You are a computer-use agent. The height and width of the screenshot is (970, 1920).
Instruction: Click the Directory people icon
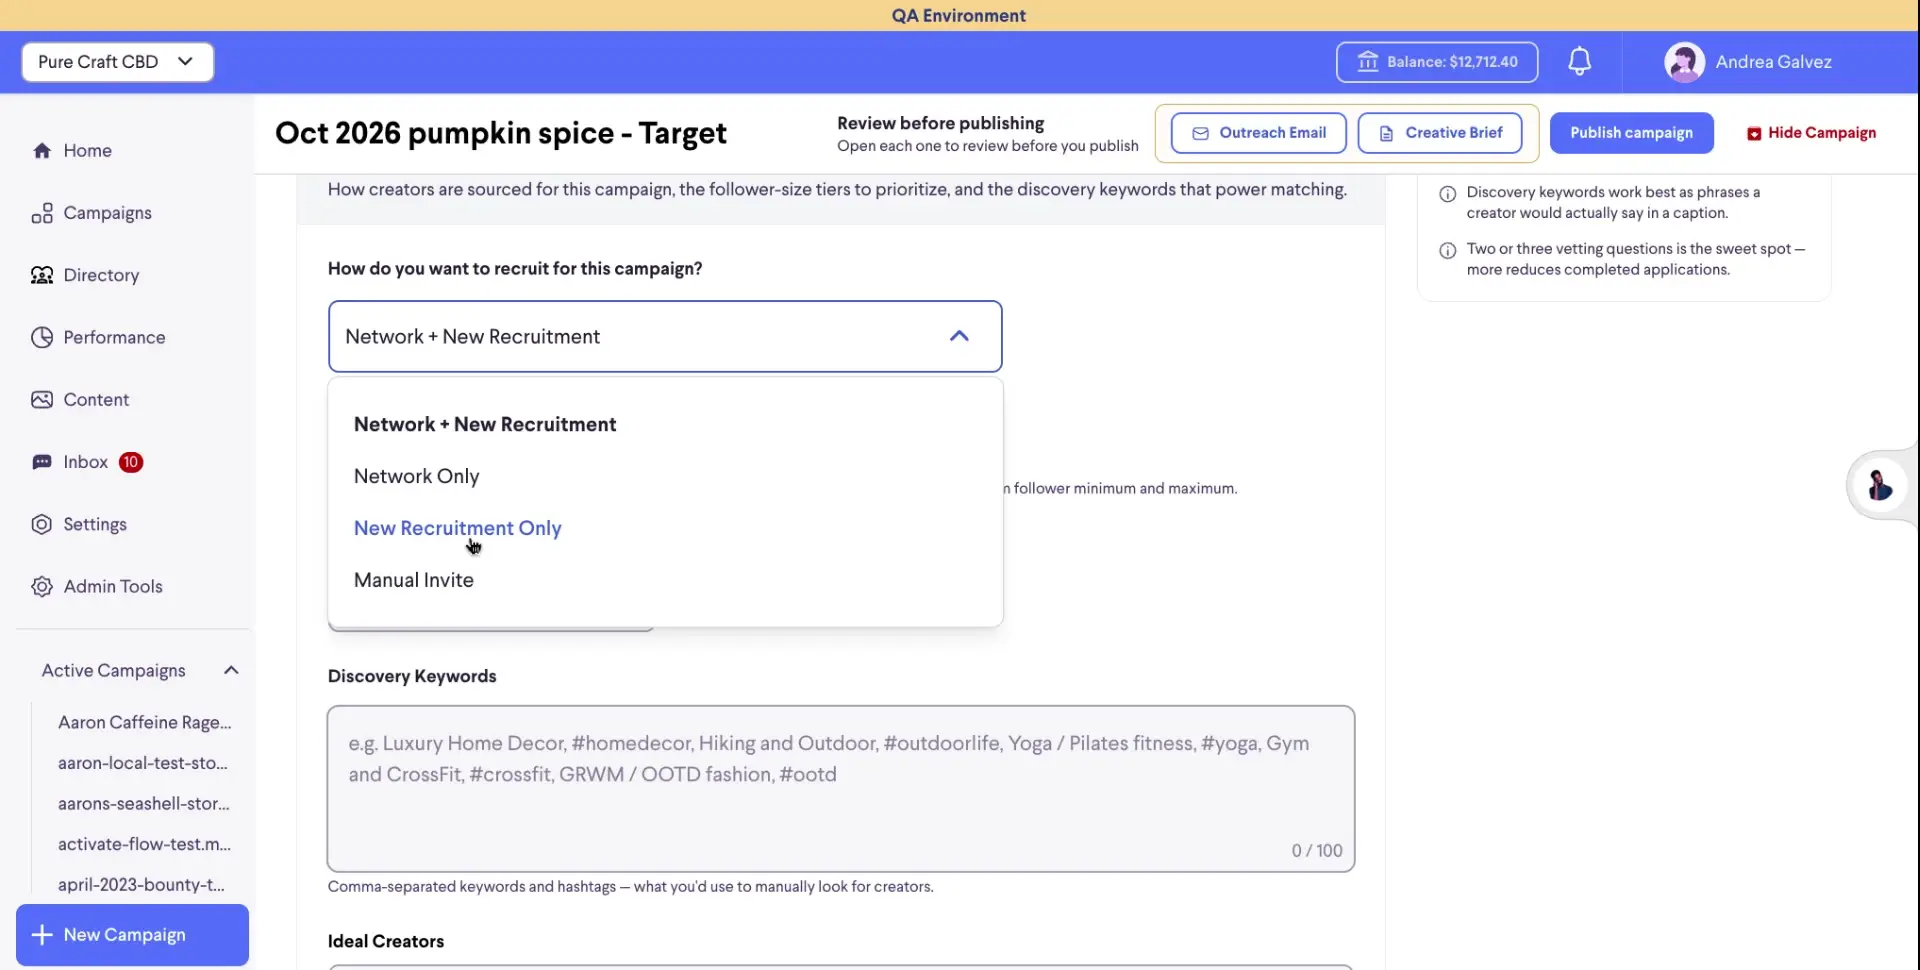[x=42, y=275]
